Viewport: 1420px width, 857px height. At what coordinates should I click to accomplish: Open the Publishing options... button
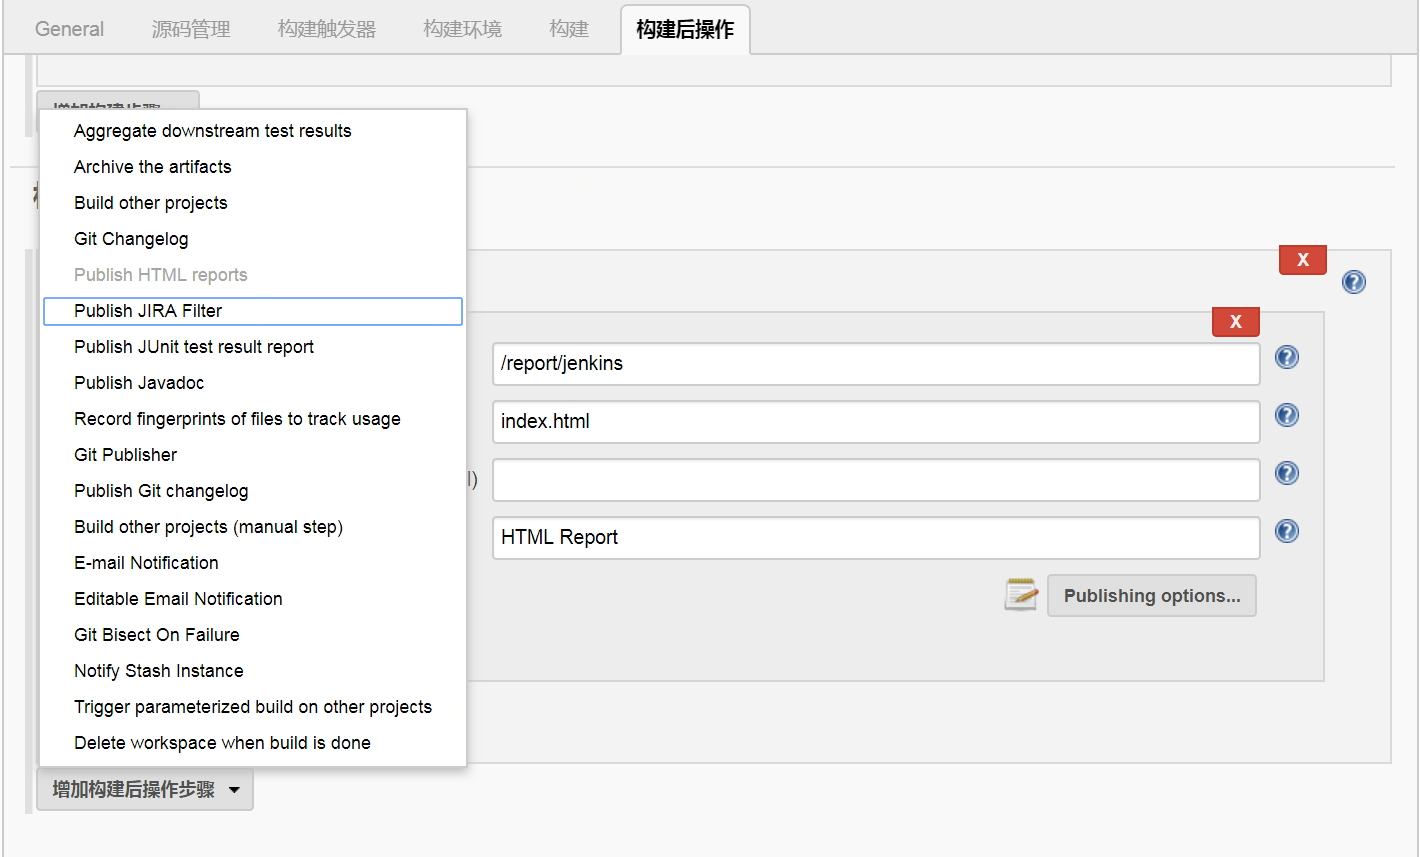pos(1152,596)
